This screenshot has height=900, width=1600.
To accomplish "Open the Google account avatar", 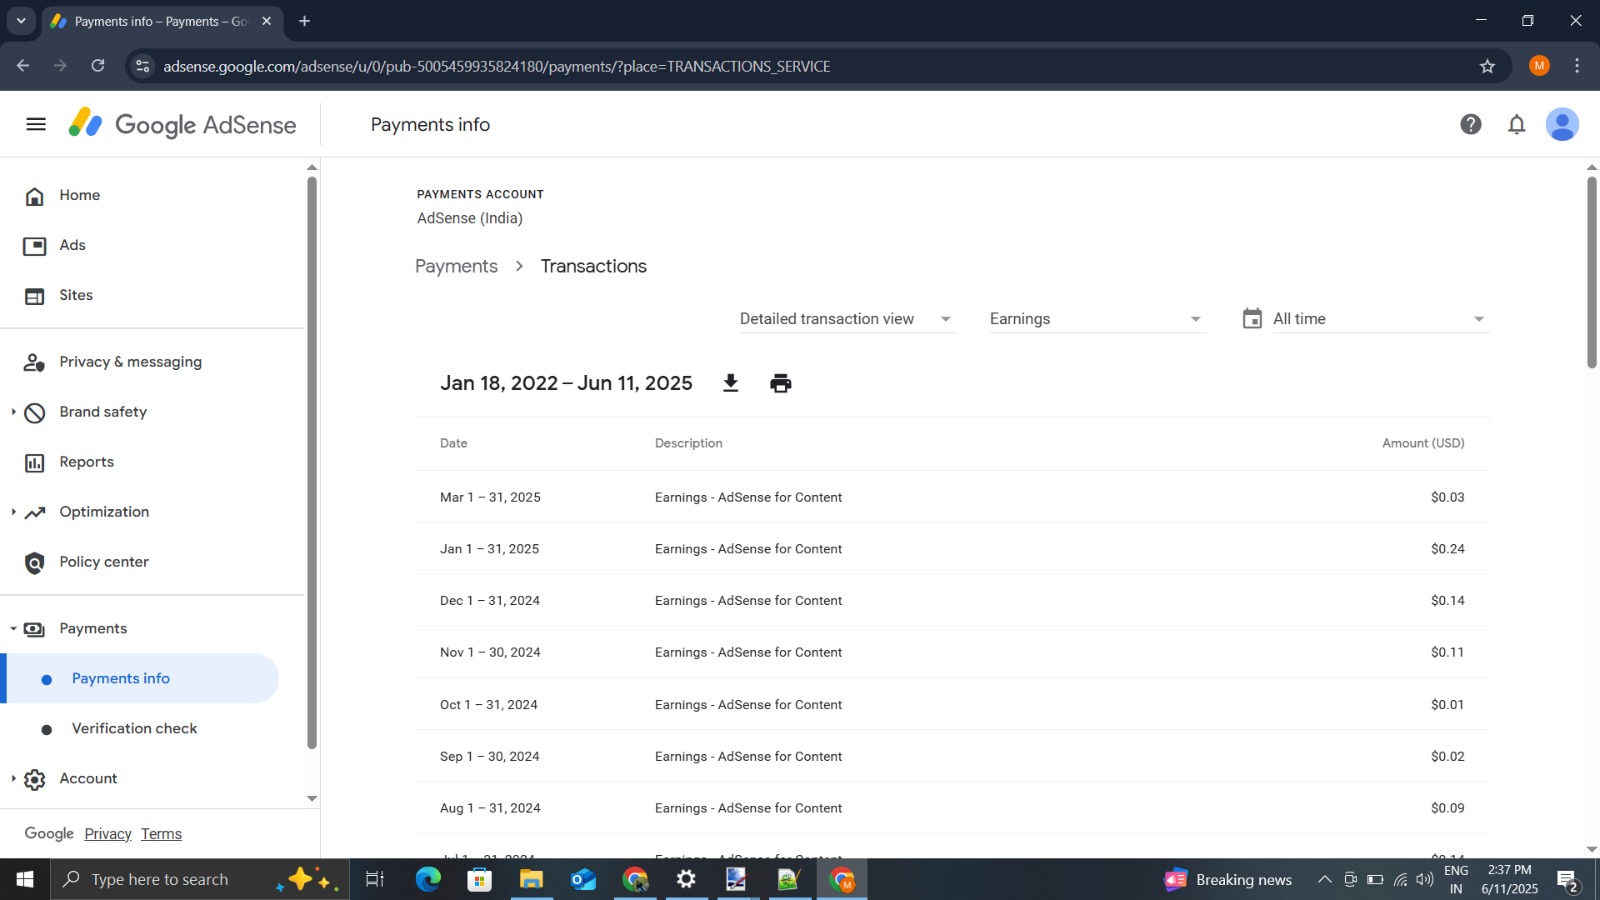I will [x=1562, y=124].
